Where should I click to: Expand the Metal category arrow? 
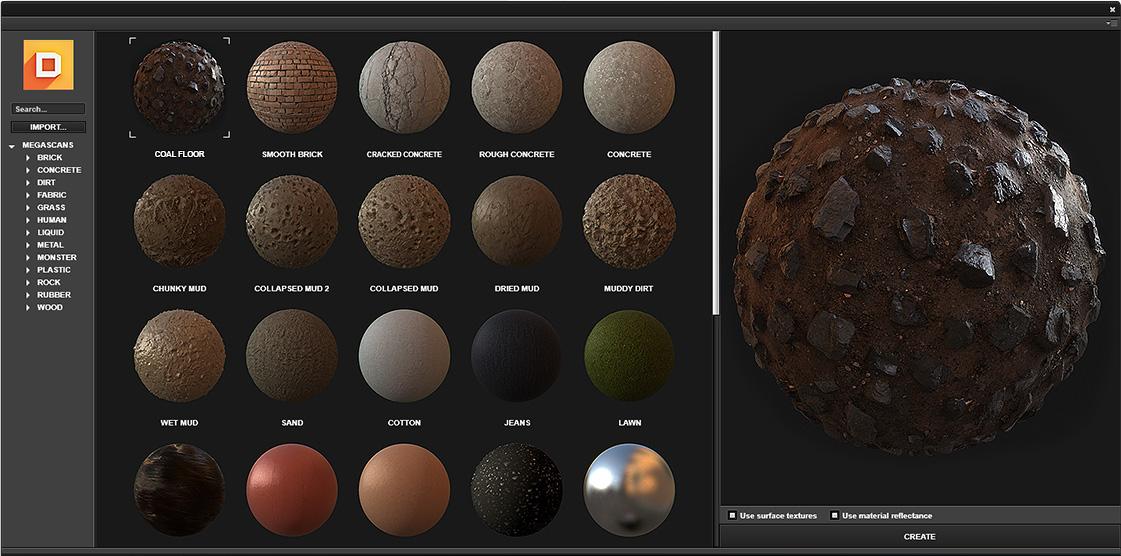[28, 245]
